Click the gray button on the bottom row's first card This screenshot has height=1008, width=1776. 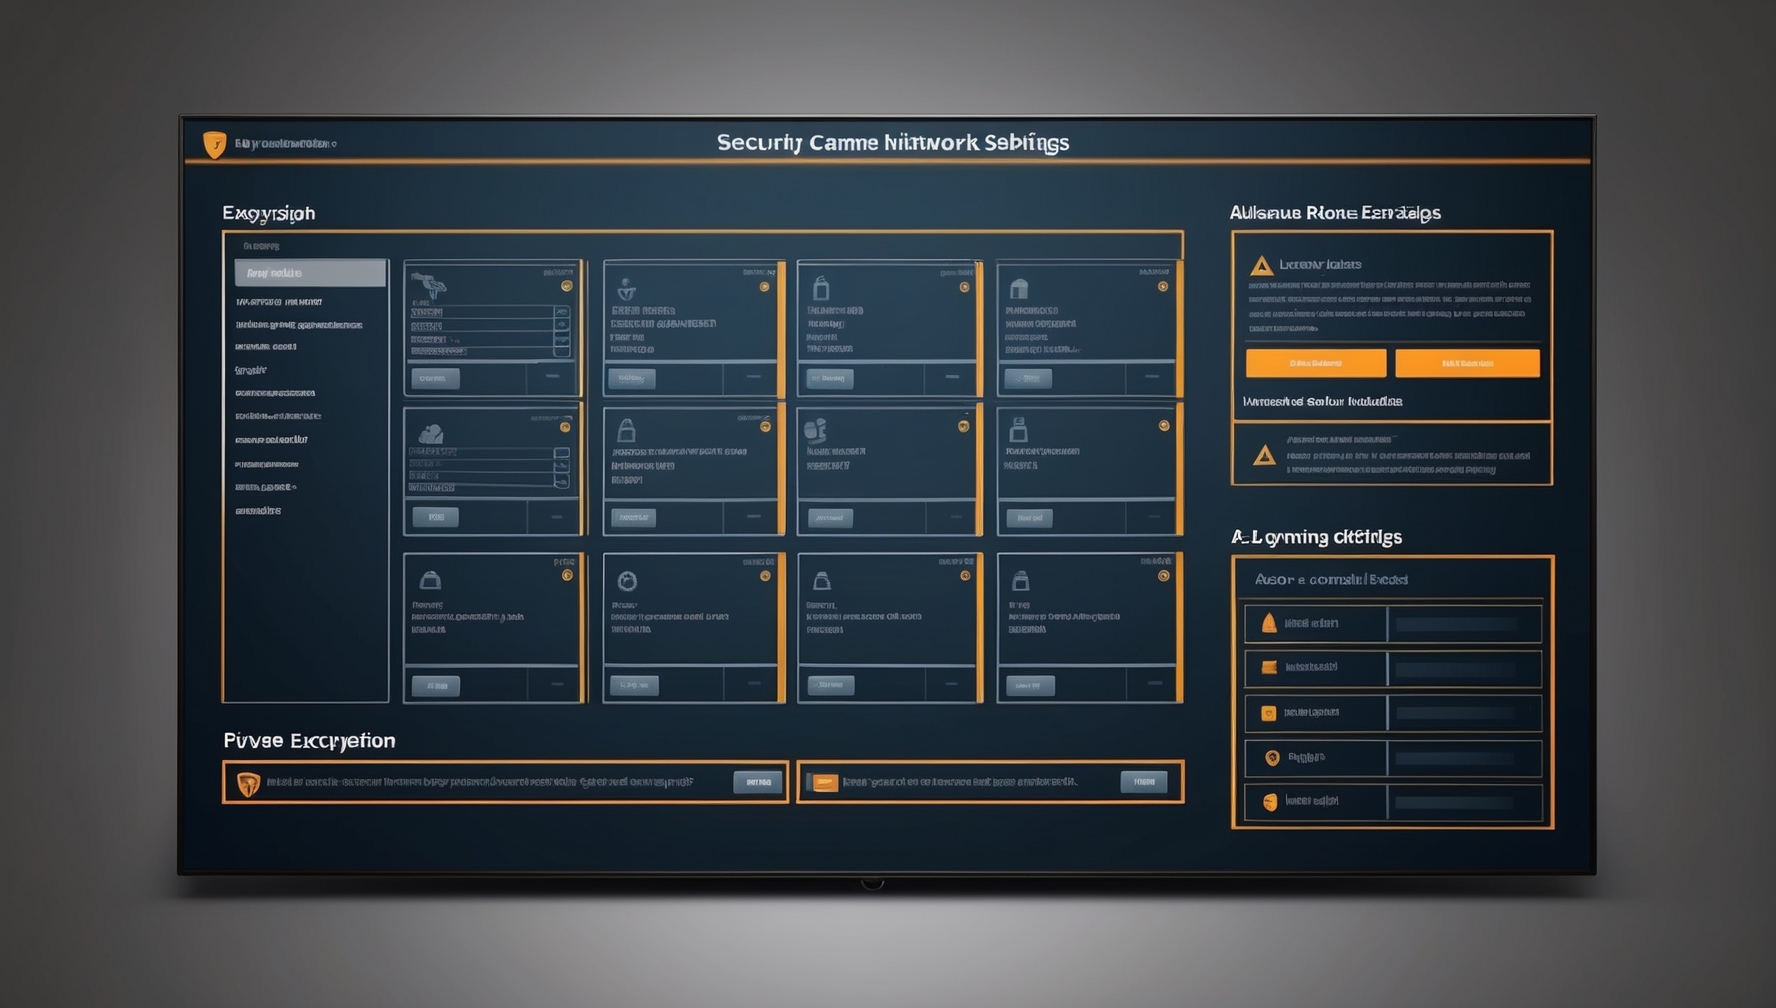tap(436, 685)
